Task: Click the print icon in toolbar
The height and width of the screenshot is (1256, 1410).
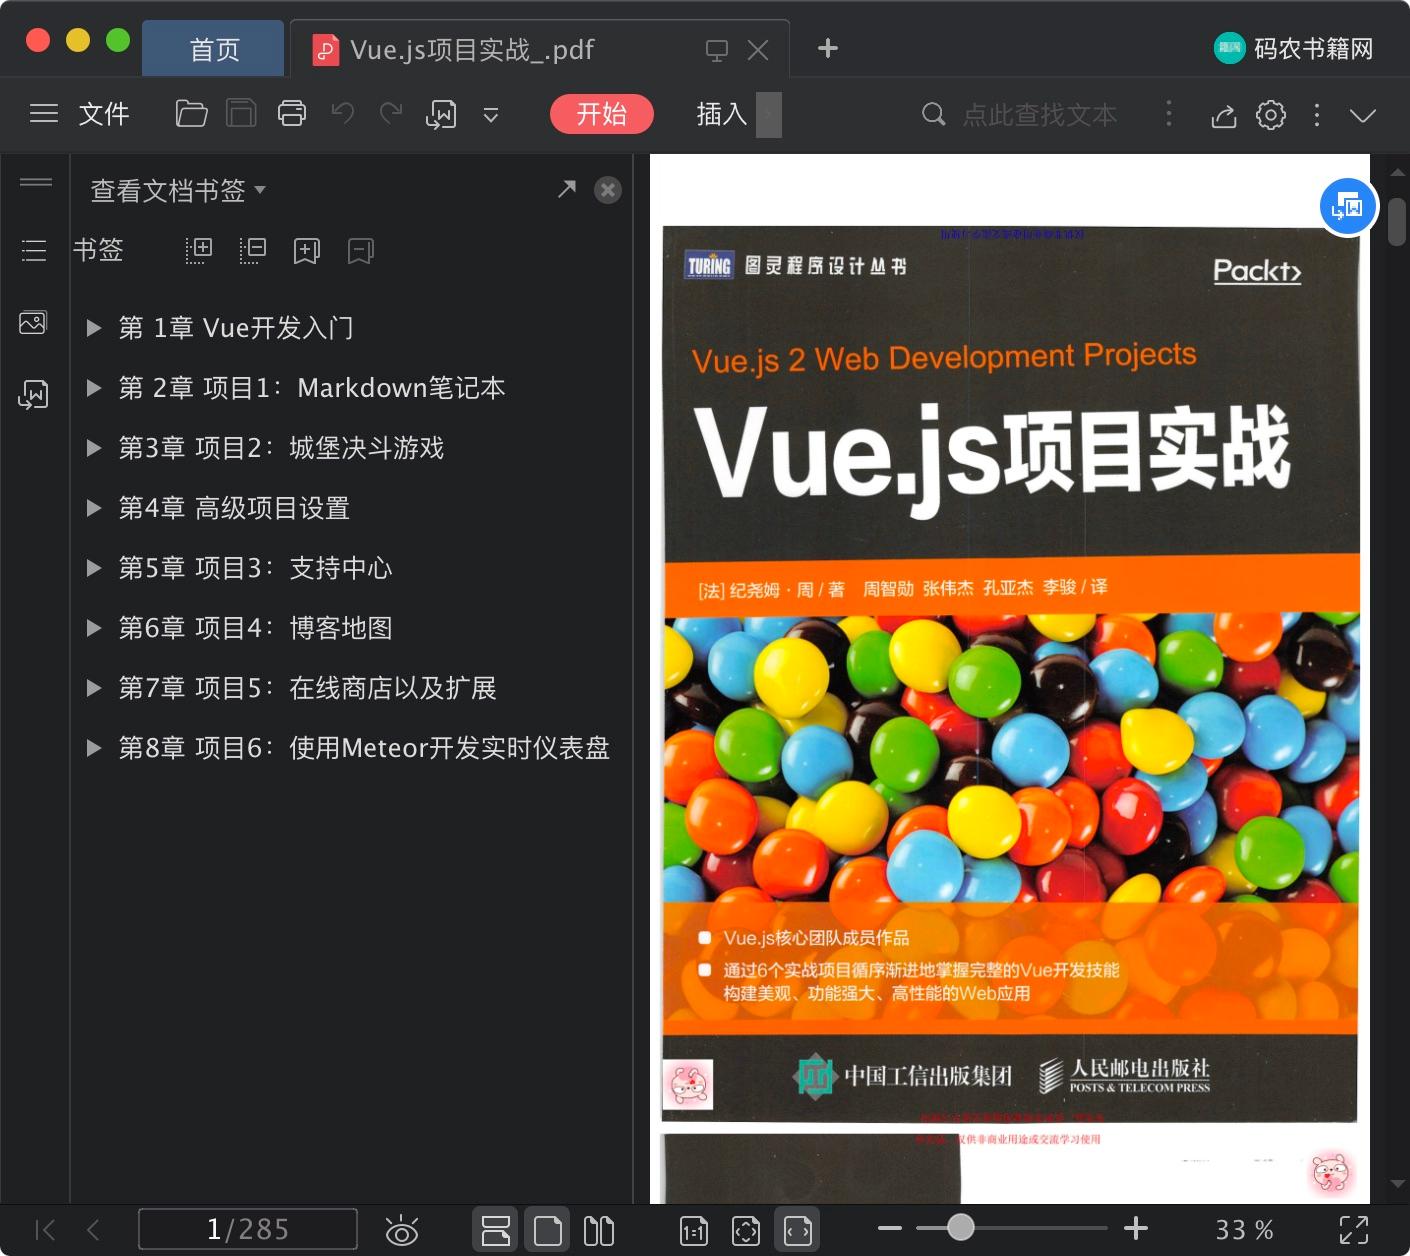Action: coord(292,114)
